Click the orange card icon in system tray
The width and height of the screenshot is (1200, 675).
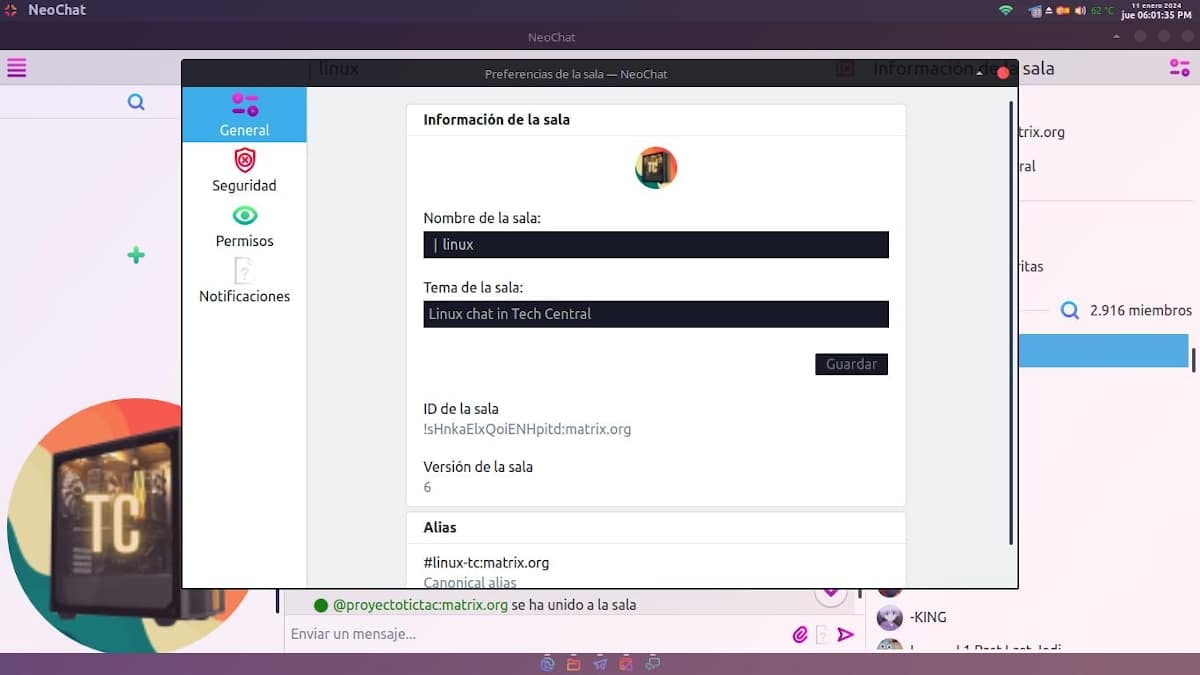tap(1064, 10)
